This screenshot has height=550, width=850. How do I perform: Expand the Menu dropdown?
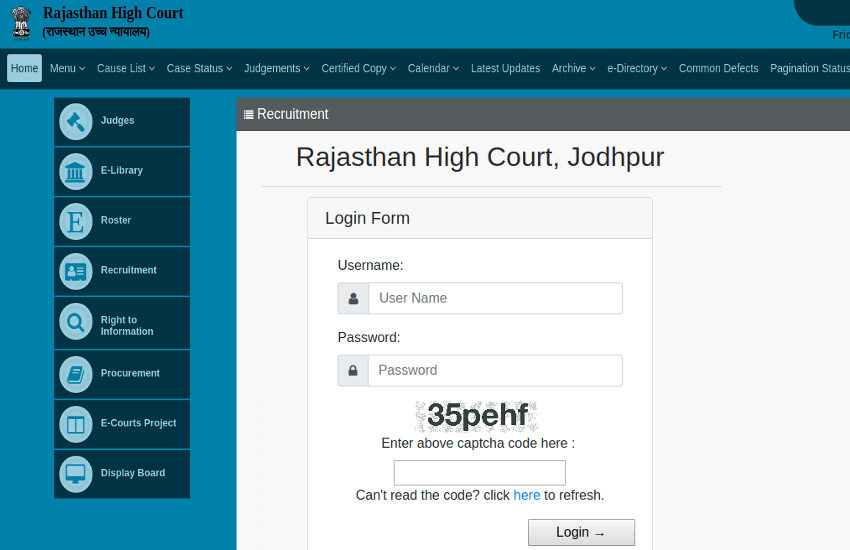click(67, 69)
